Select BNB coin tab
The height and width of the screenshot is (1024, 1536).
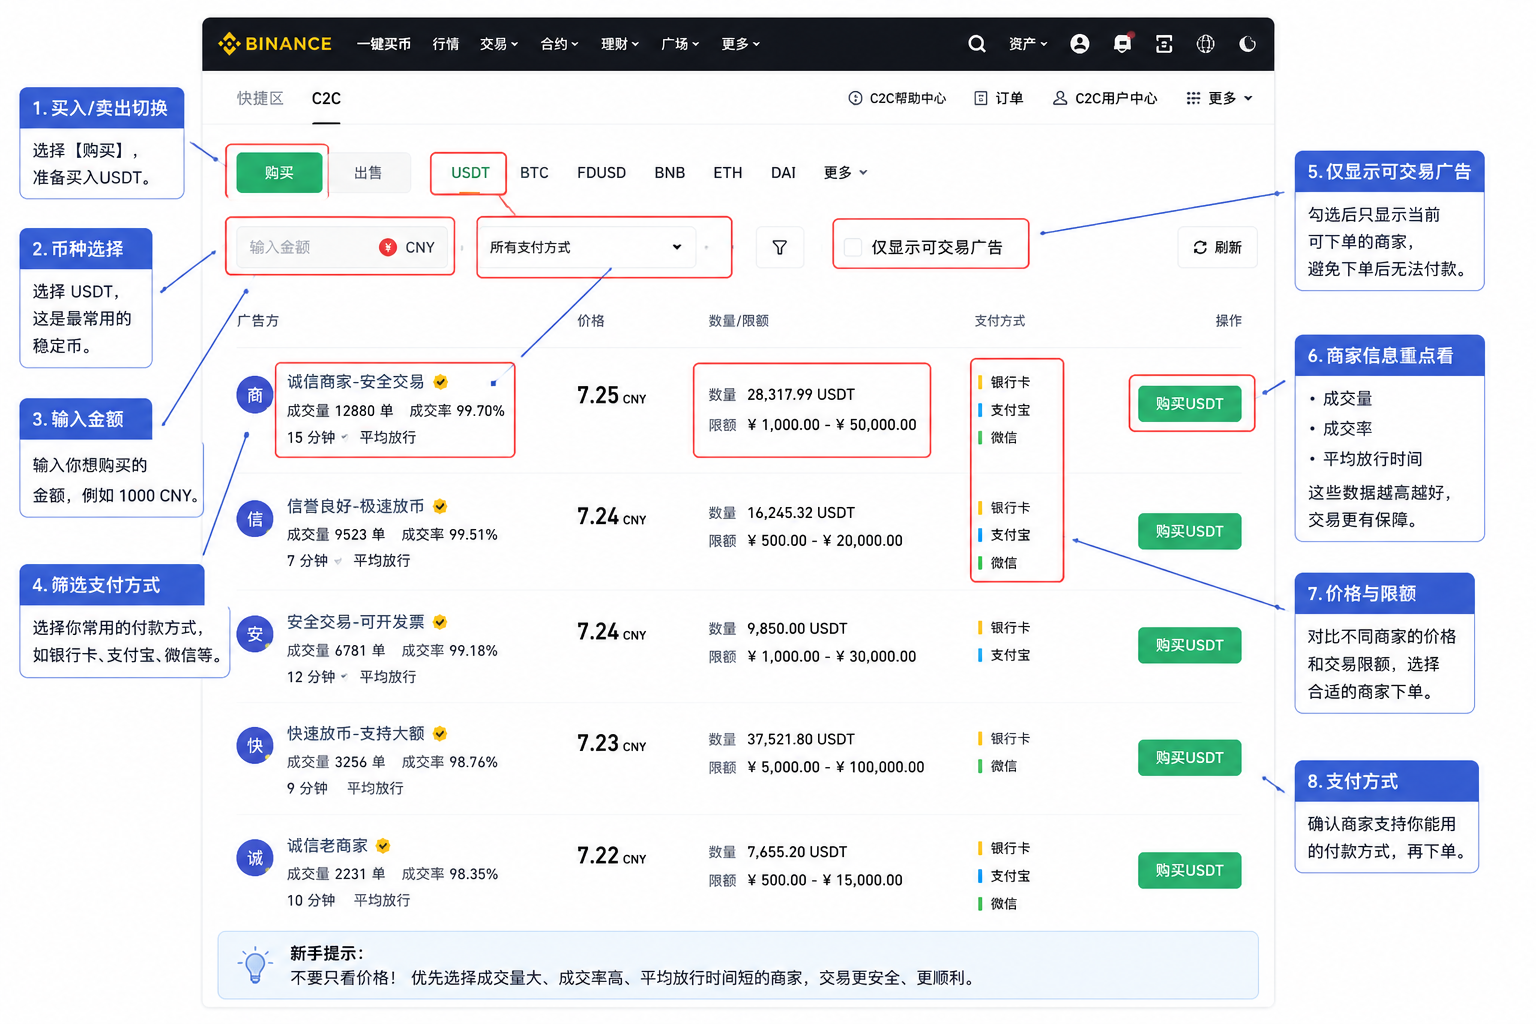pyautogui.click(x=670, y=173)
